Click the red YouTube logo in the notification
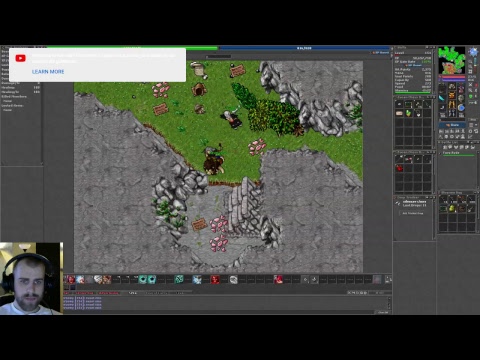Viewport: 480px width, 360px height. [20, 58]
